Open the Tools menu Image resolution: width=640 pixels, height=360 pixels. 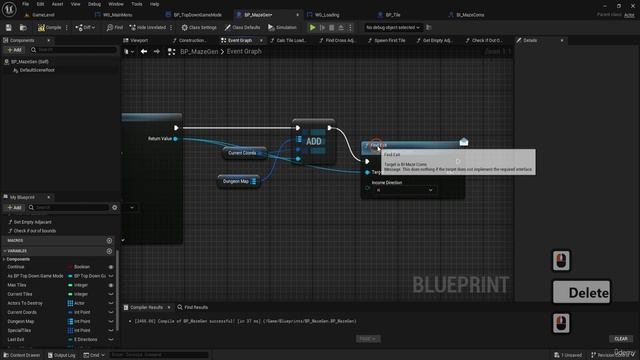point(137,4)
